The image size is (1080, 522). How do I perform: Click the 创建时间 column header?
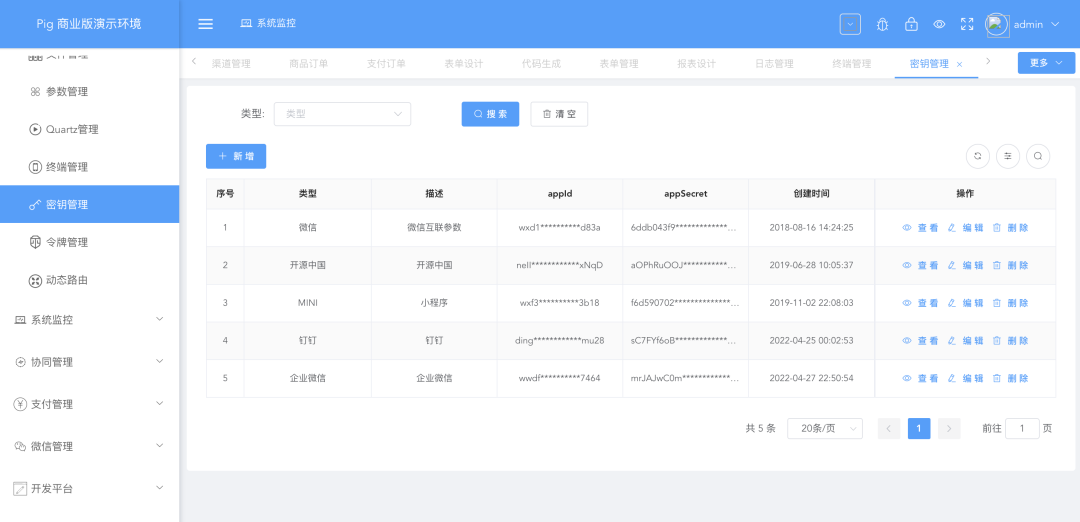(x=811, y=194)
